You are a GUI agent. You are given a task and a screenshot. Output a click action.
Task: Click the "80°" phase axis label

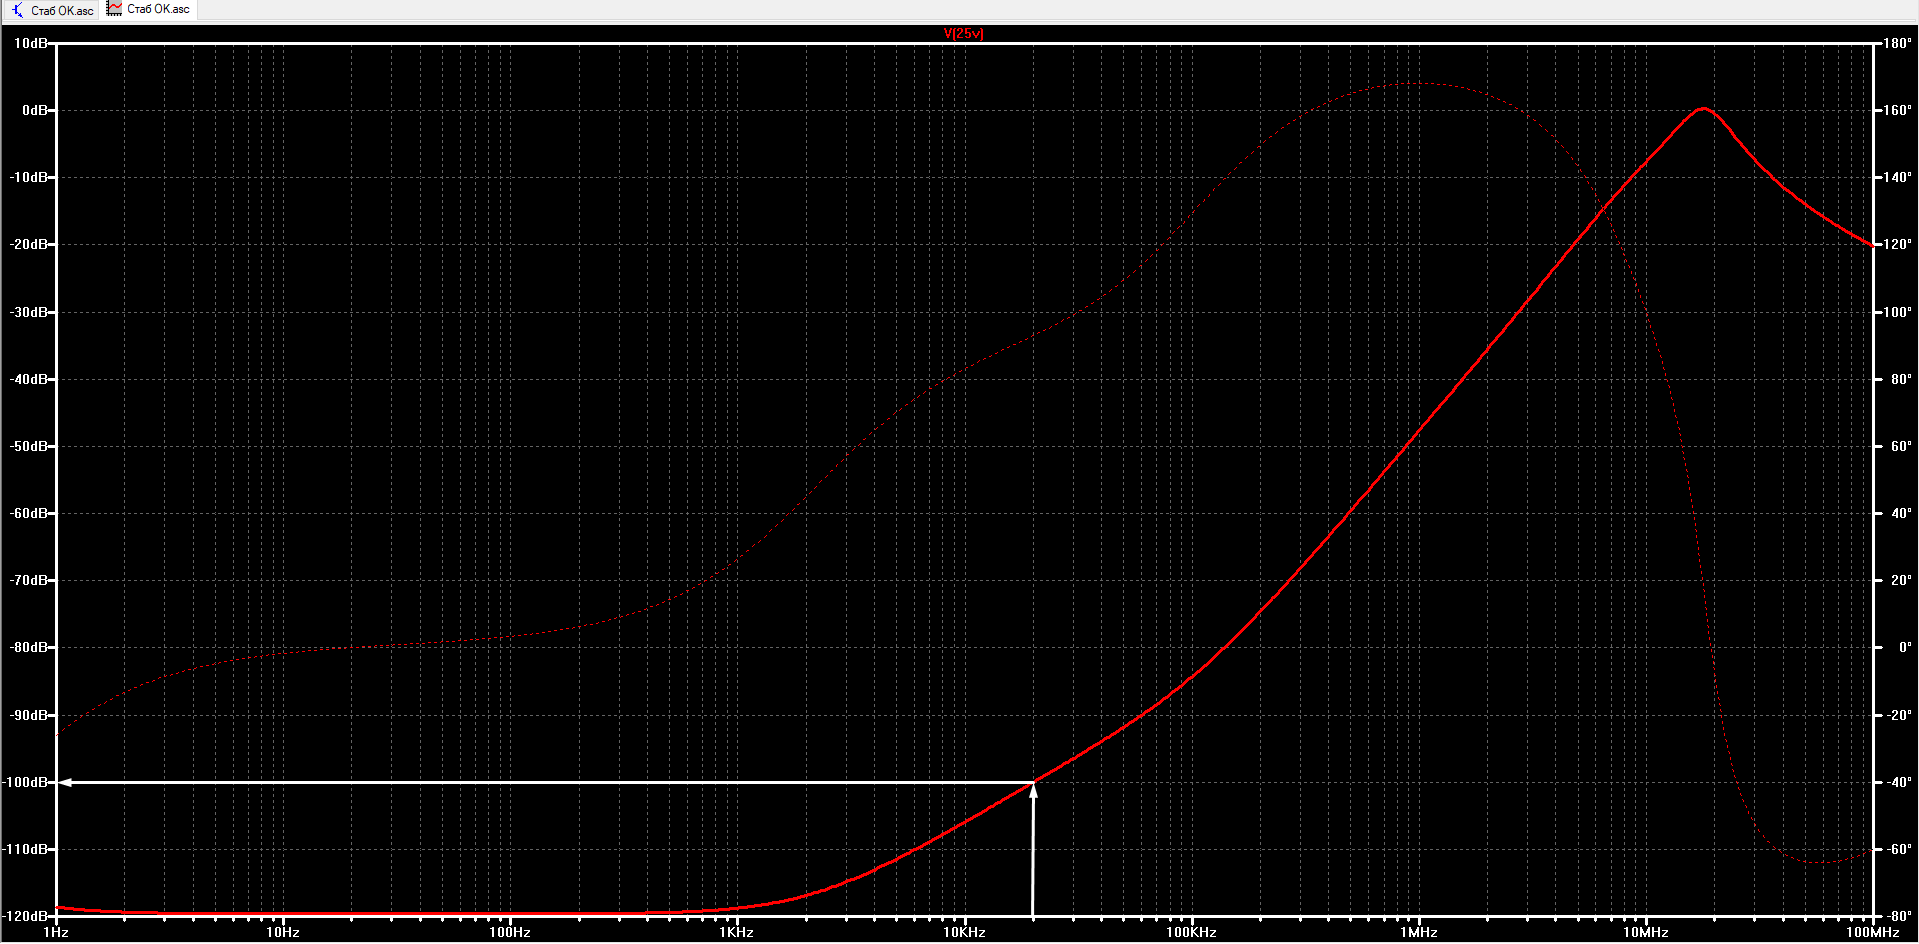tap(1900, 379)
